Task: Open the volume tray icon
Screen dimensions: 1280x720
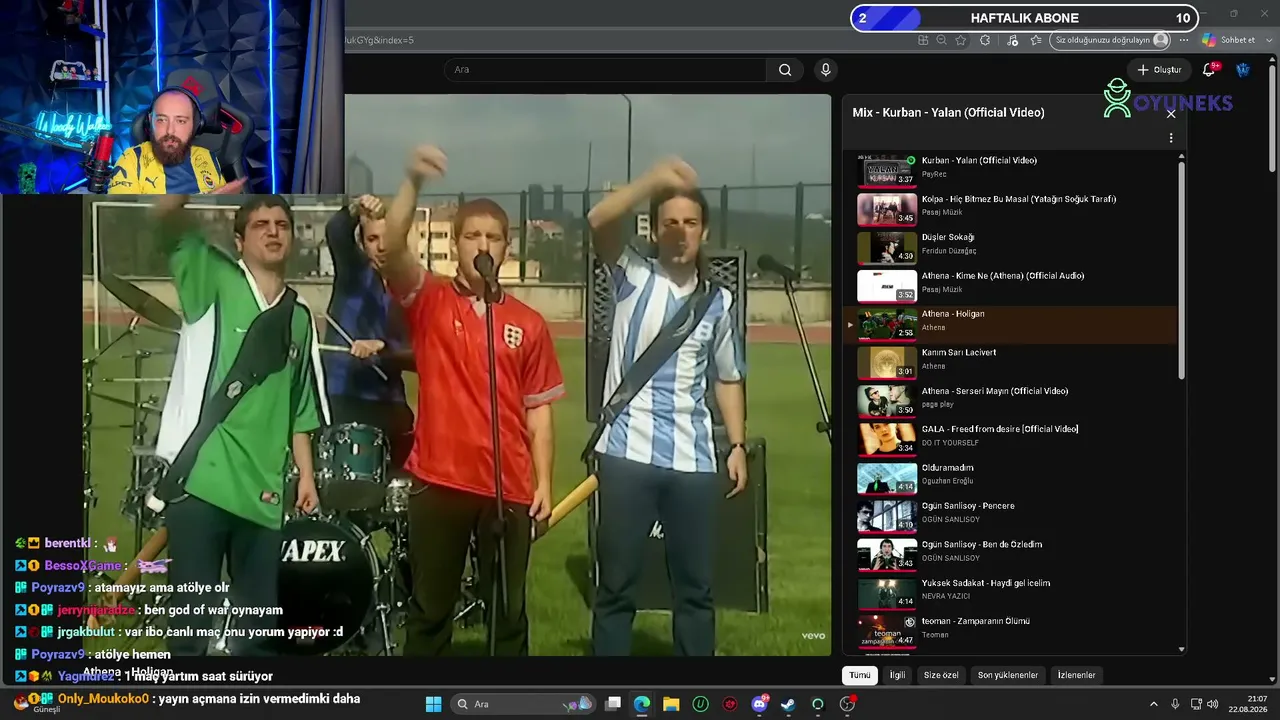Action: coord(1214,704)
